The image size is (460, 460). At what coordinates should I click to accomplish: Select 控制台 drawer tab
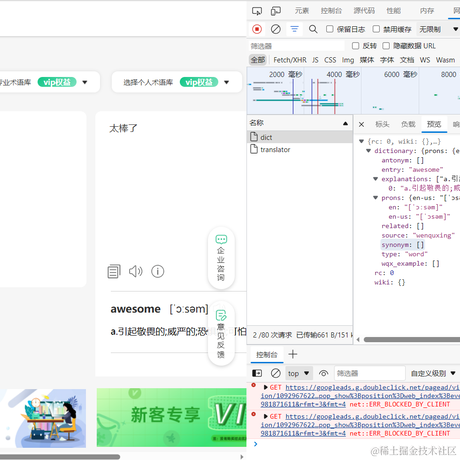(267, 355)
